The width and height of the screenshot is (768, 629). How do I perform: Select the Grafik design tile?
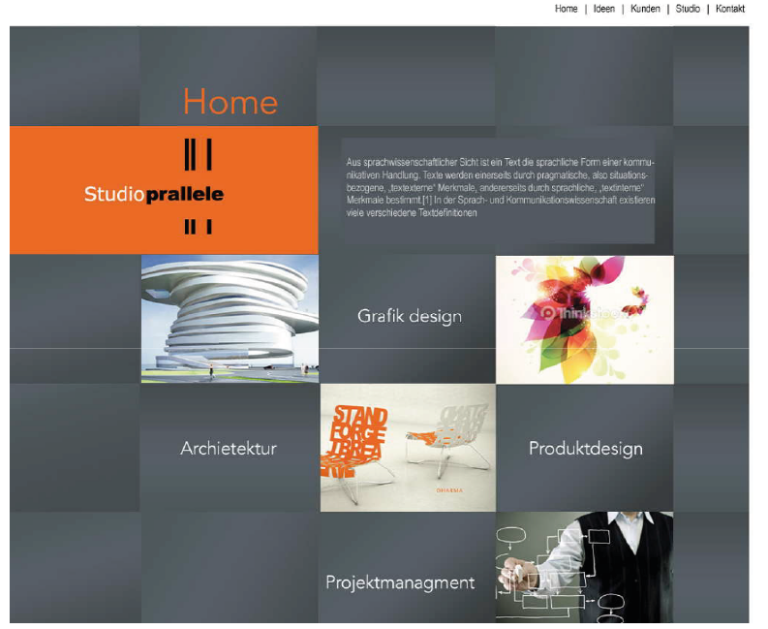coord(409,317)
